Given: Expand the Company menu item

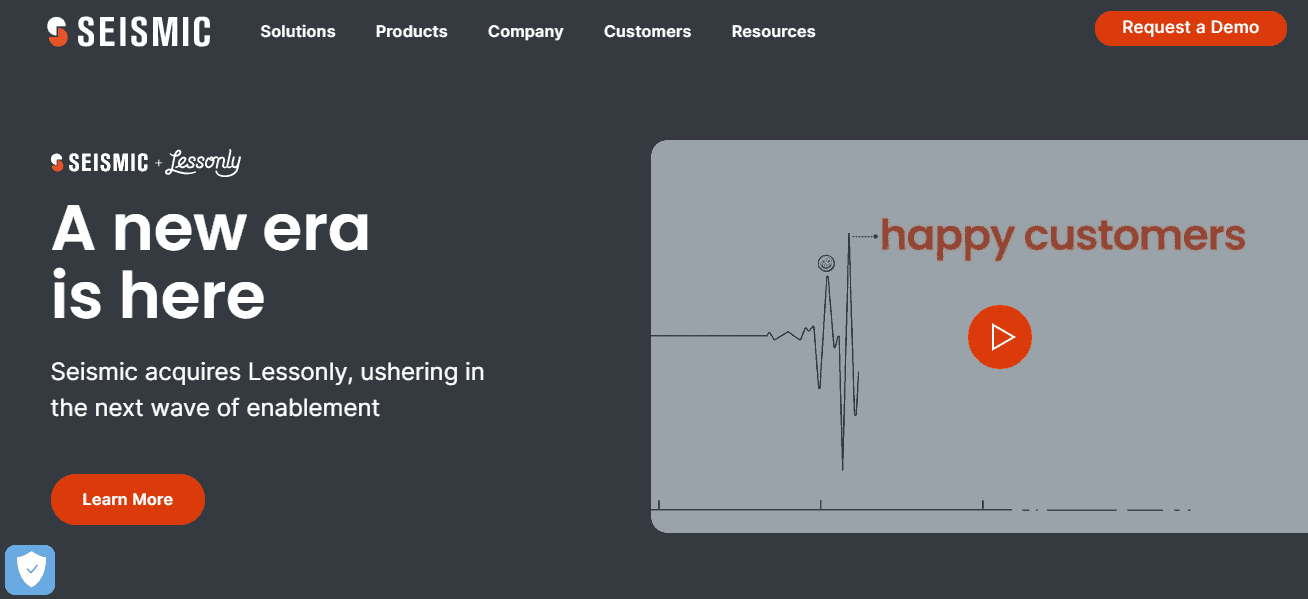Looking at the screenshot, I should [525, 32].
